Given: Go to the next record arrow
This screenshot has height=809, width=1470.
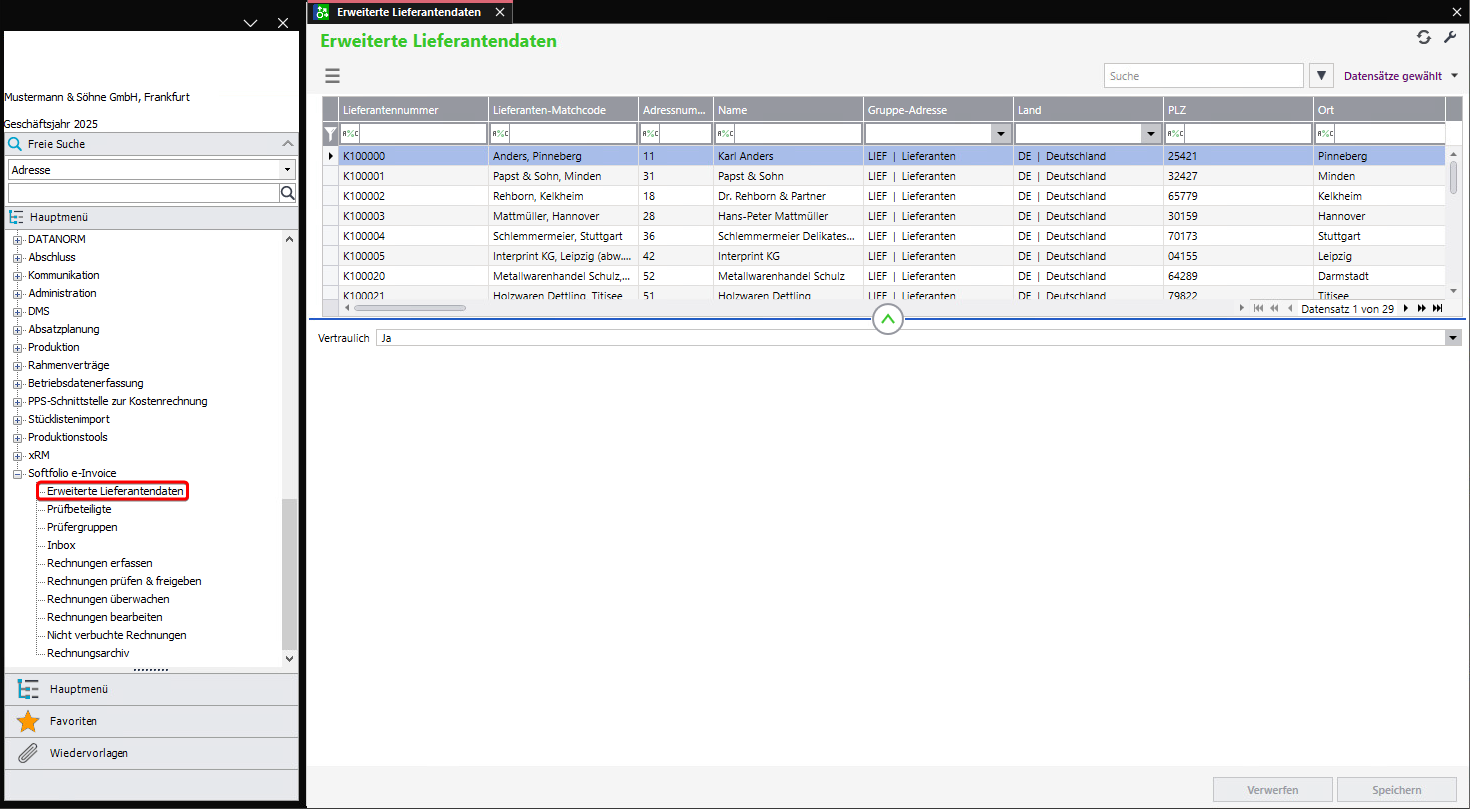Looking at the screenshot, I should click(1406, 309).
